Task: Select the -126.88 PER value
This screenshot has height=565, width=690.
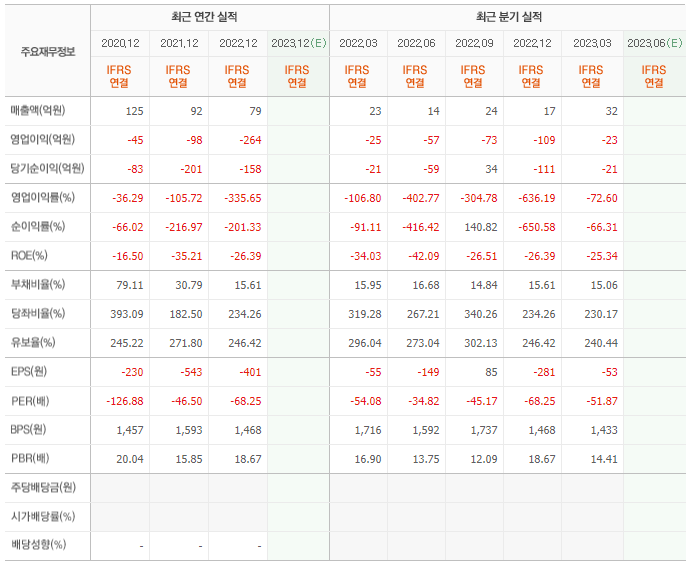Action: coord(125,401)
